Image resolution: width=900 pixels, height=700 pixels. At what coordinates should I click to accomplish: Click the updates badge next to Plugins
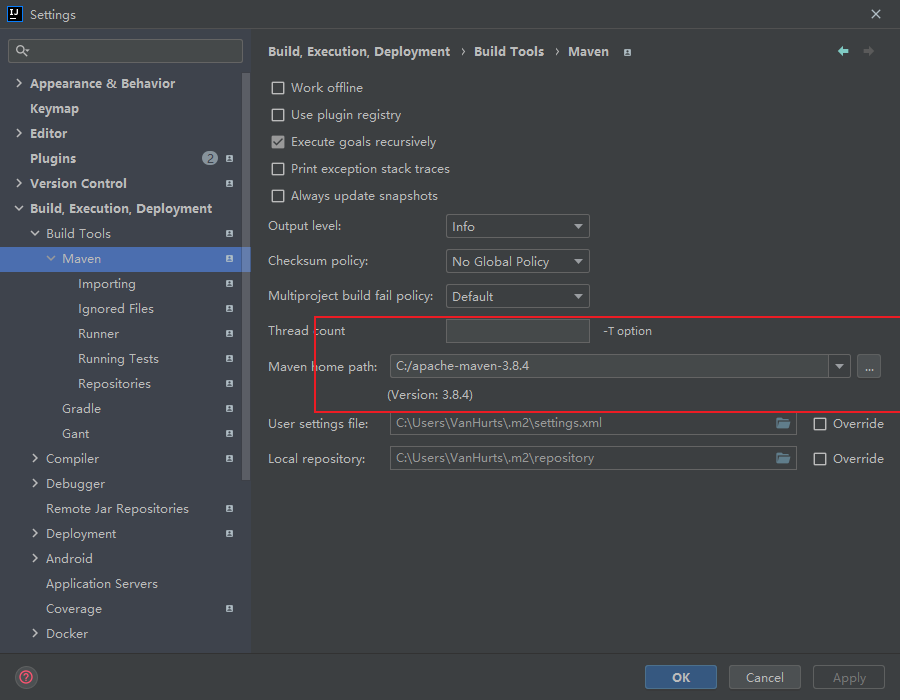click(x=209, y=158)
